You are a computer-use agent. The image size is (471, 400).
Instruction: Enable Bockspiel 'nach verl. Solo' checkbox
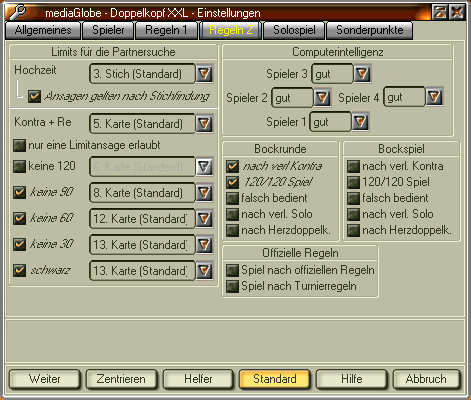coord(353,214)
